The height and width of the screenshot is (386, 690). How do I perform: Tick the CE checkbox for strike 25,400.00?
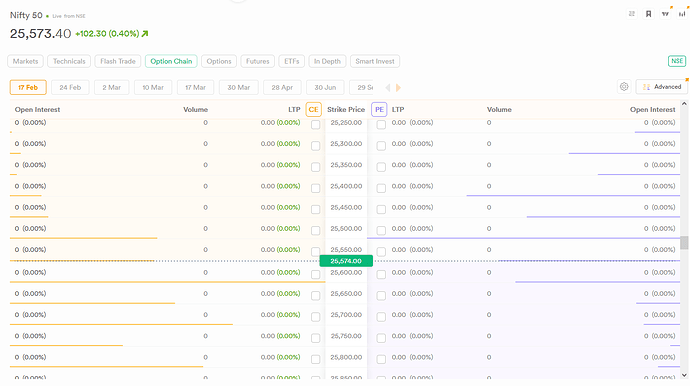click(316, 188)
